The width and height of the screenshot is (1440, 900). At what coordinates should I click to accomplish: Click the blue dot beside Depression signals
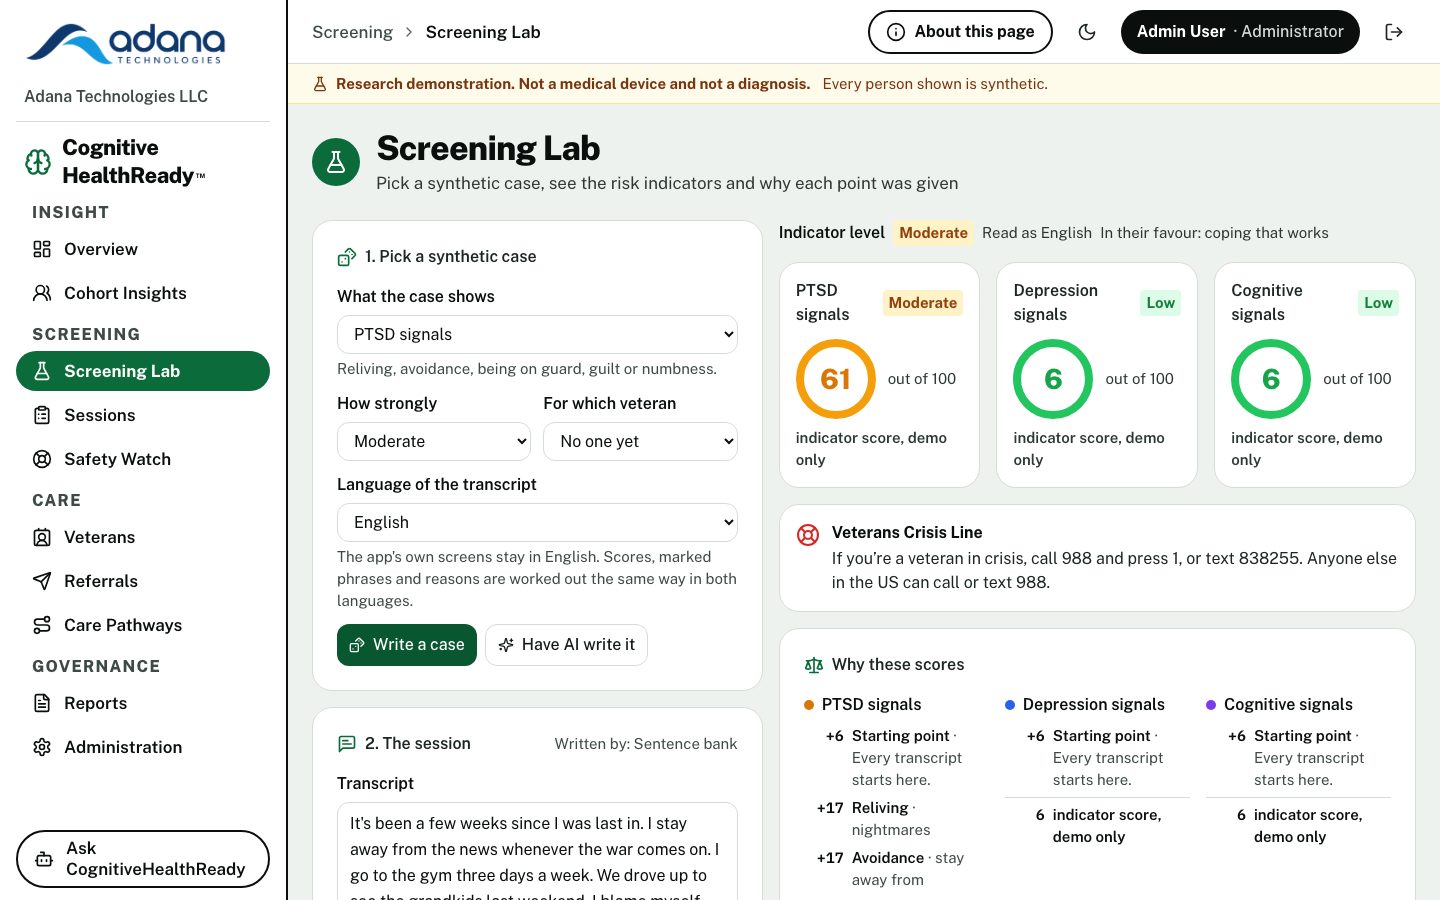click(x=1010, y=705)
